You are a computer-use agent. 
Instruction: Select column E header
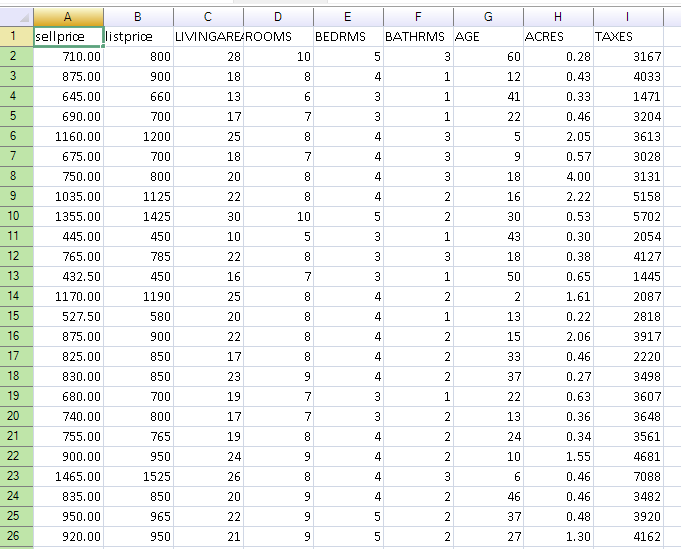point(348,17)
